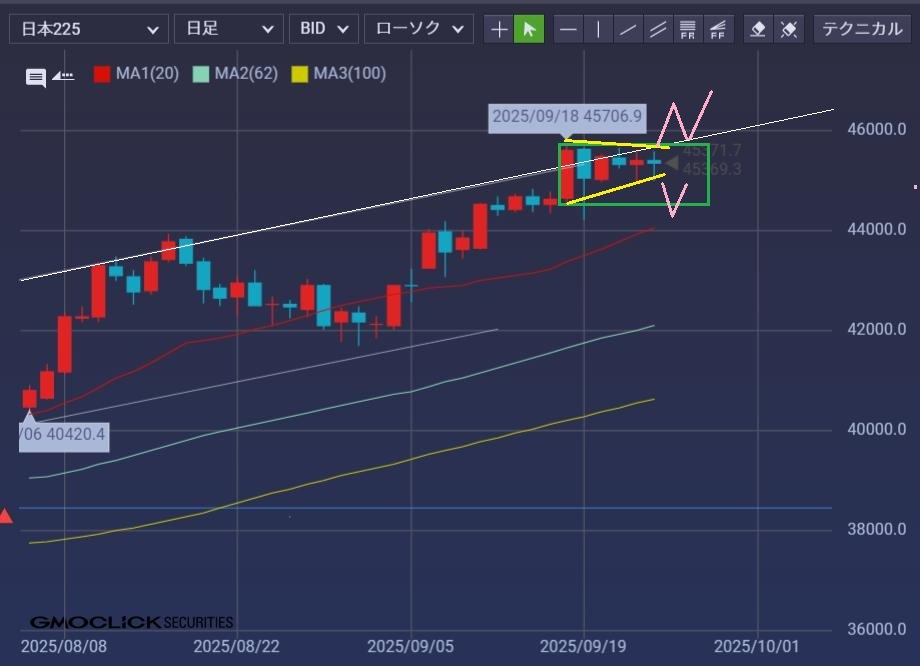The width and height of the screenshot is (920, 666).
Task: Open the 日本225 symbol dropdown
Action: tap(86, 29)
